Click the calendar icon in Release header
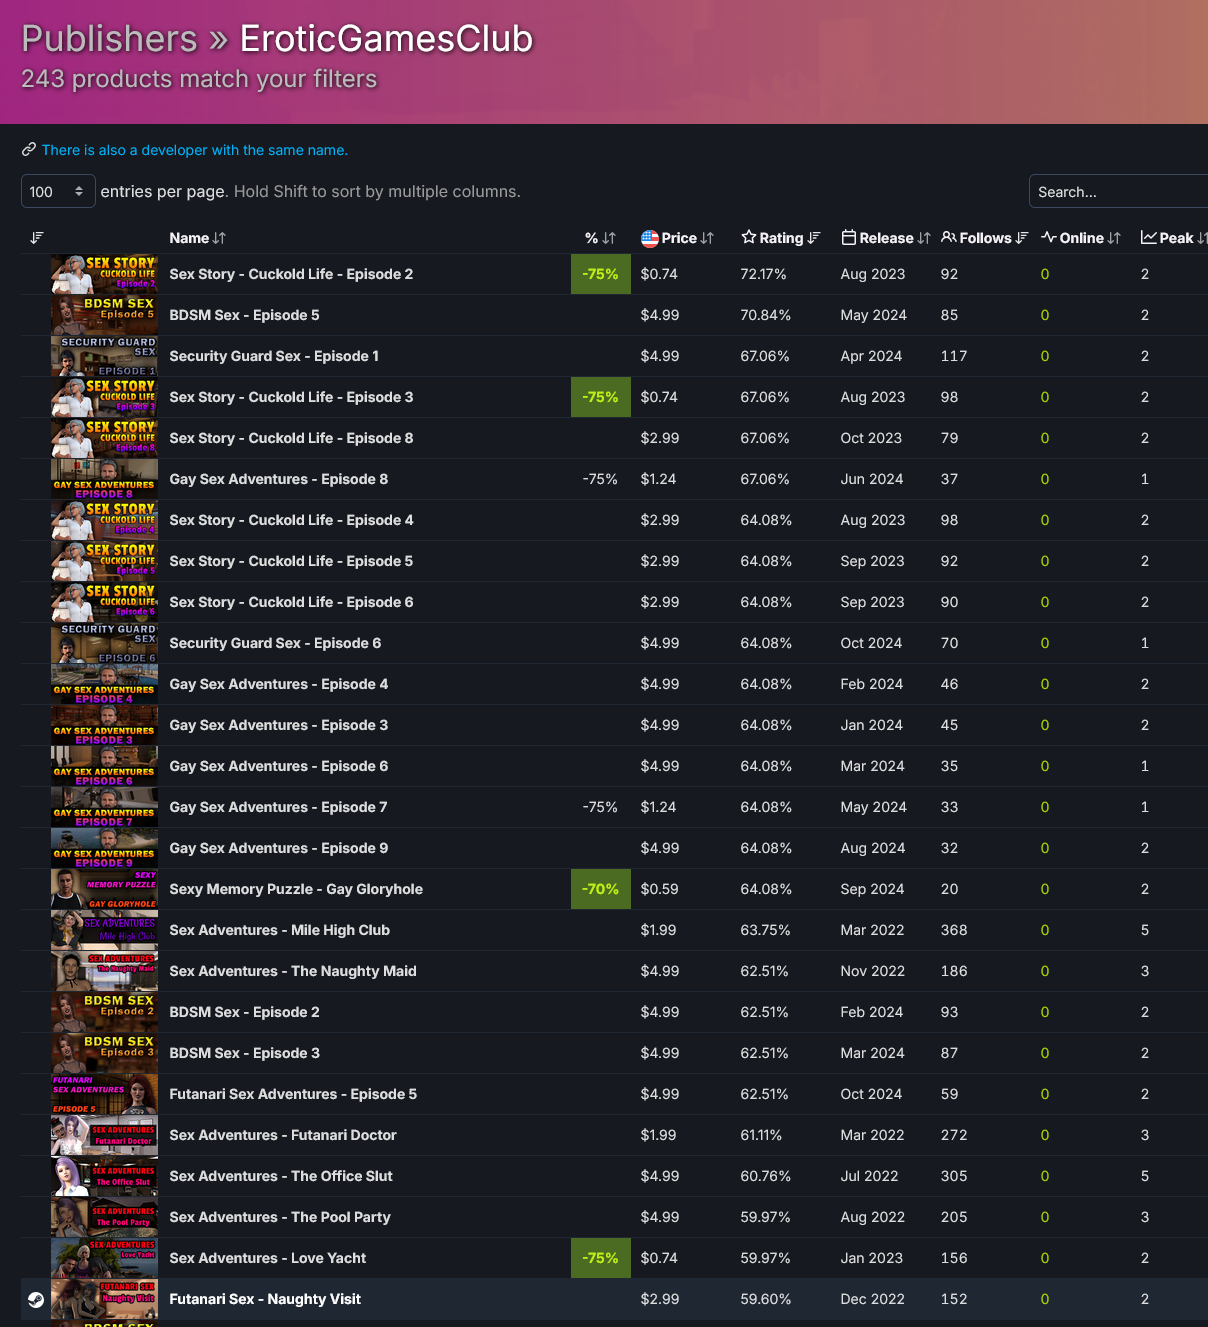Viewport: 1208px width, 1327px height. click(x=848, y=238)
